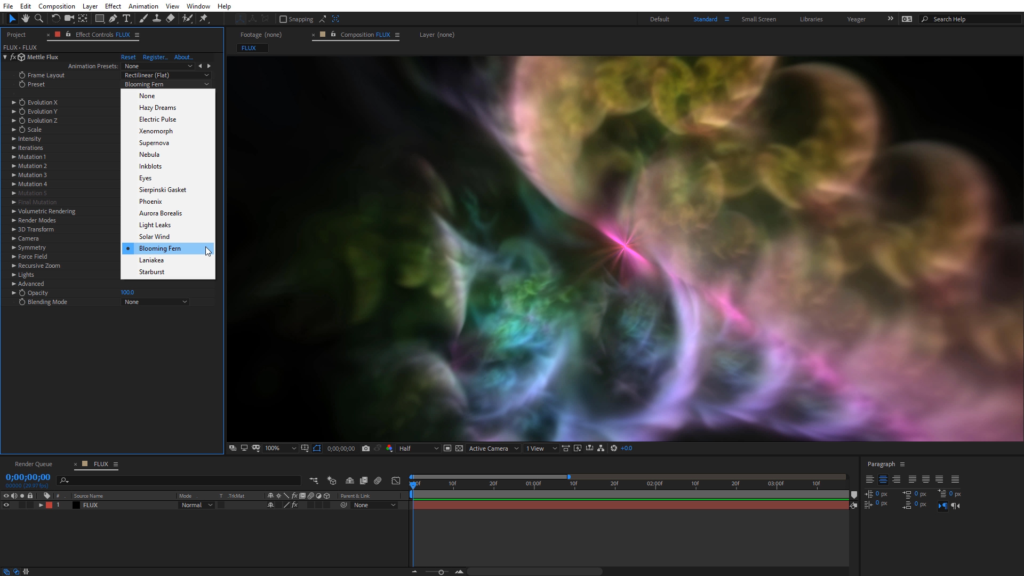Choose Aurora Borealis from the preset list

click(x=160, y=213)
